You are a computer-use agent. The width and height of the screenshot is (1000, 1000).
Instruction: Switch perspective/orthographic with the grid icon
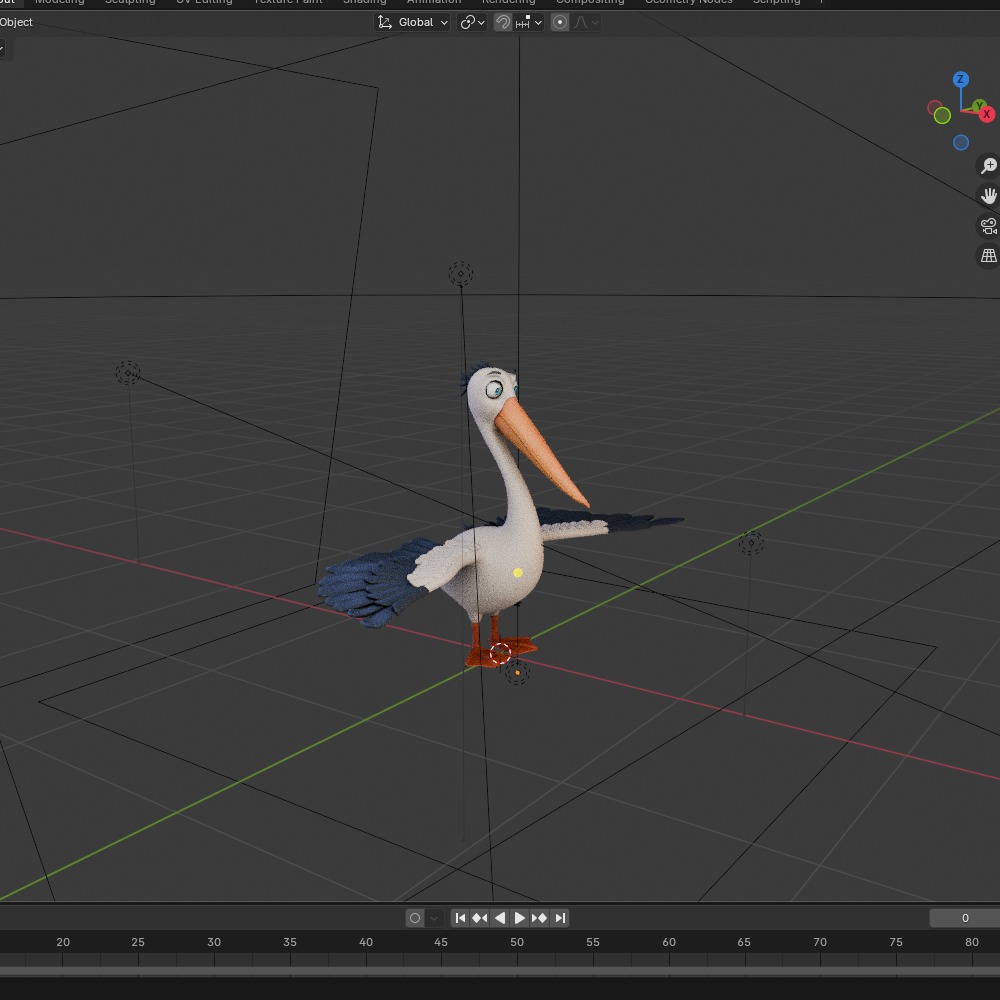[x=988, y=256]
